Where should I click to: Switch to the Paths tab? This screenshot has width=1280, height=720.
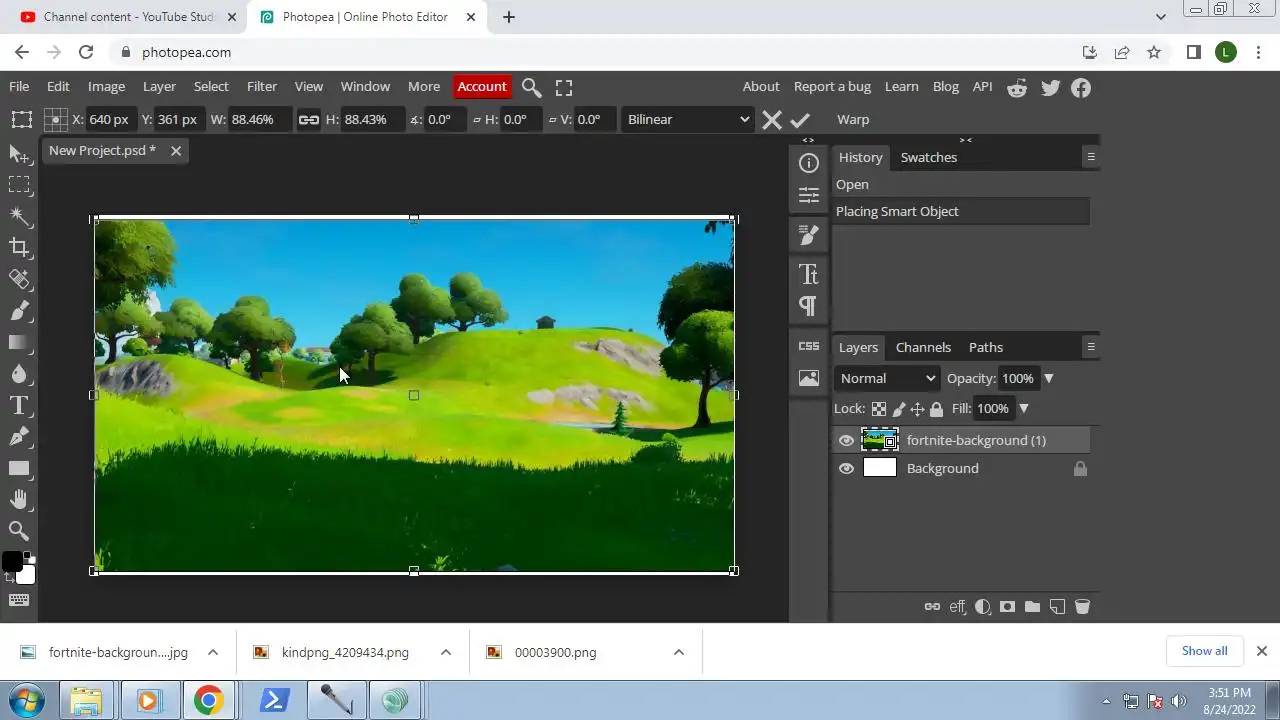[x=986, y=347]
